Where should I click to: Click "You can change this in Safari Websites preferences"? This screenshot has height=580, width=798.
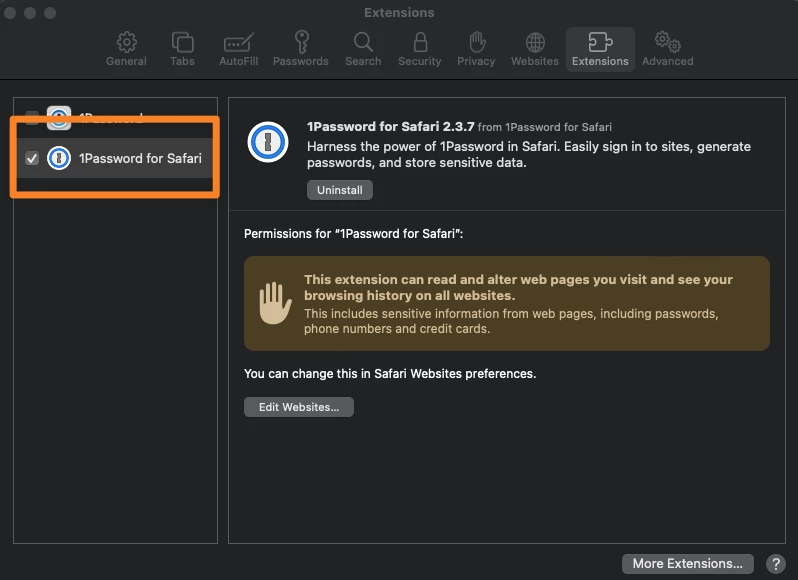tap(390, 374)
